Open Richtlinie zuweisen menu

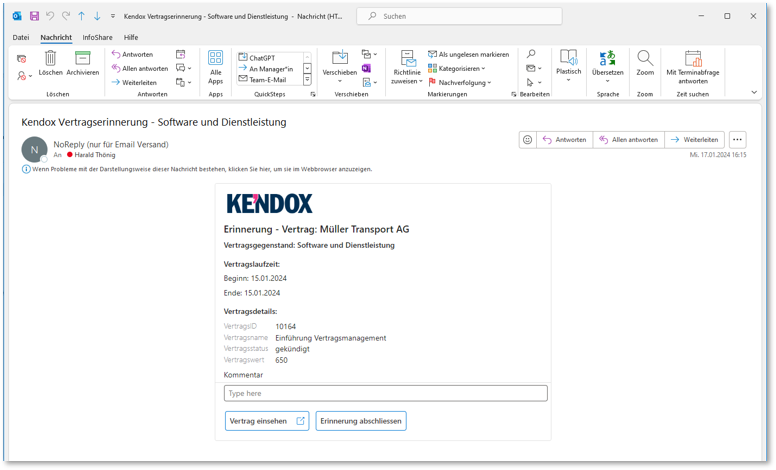point(407,67)
